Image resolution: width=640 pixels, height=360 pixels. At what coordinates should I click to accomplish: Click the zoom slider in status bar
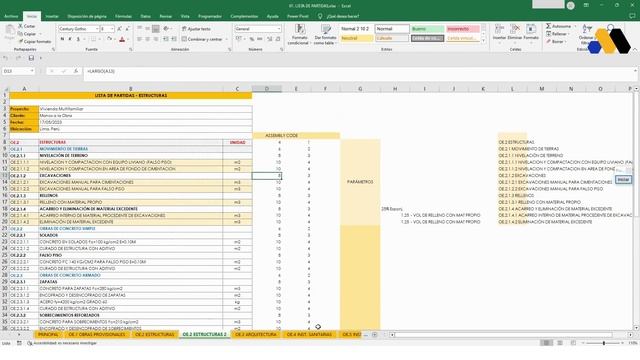tap(604, 343)
